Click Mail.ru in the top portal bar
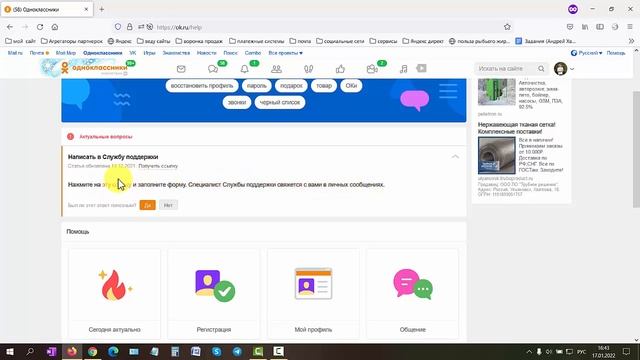640x360 pixels. coord(15,53)
